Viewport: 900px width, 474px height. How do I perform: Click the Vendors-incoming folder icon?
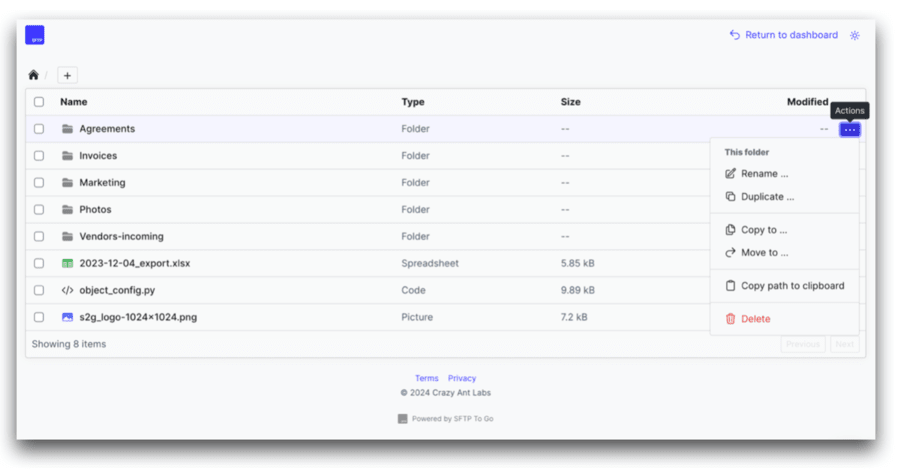click(67, 236)
